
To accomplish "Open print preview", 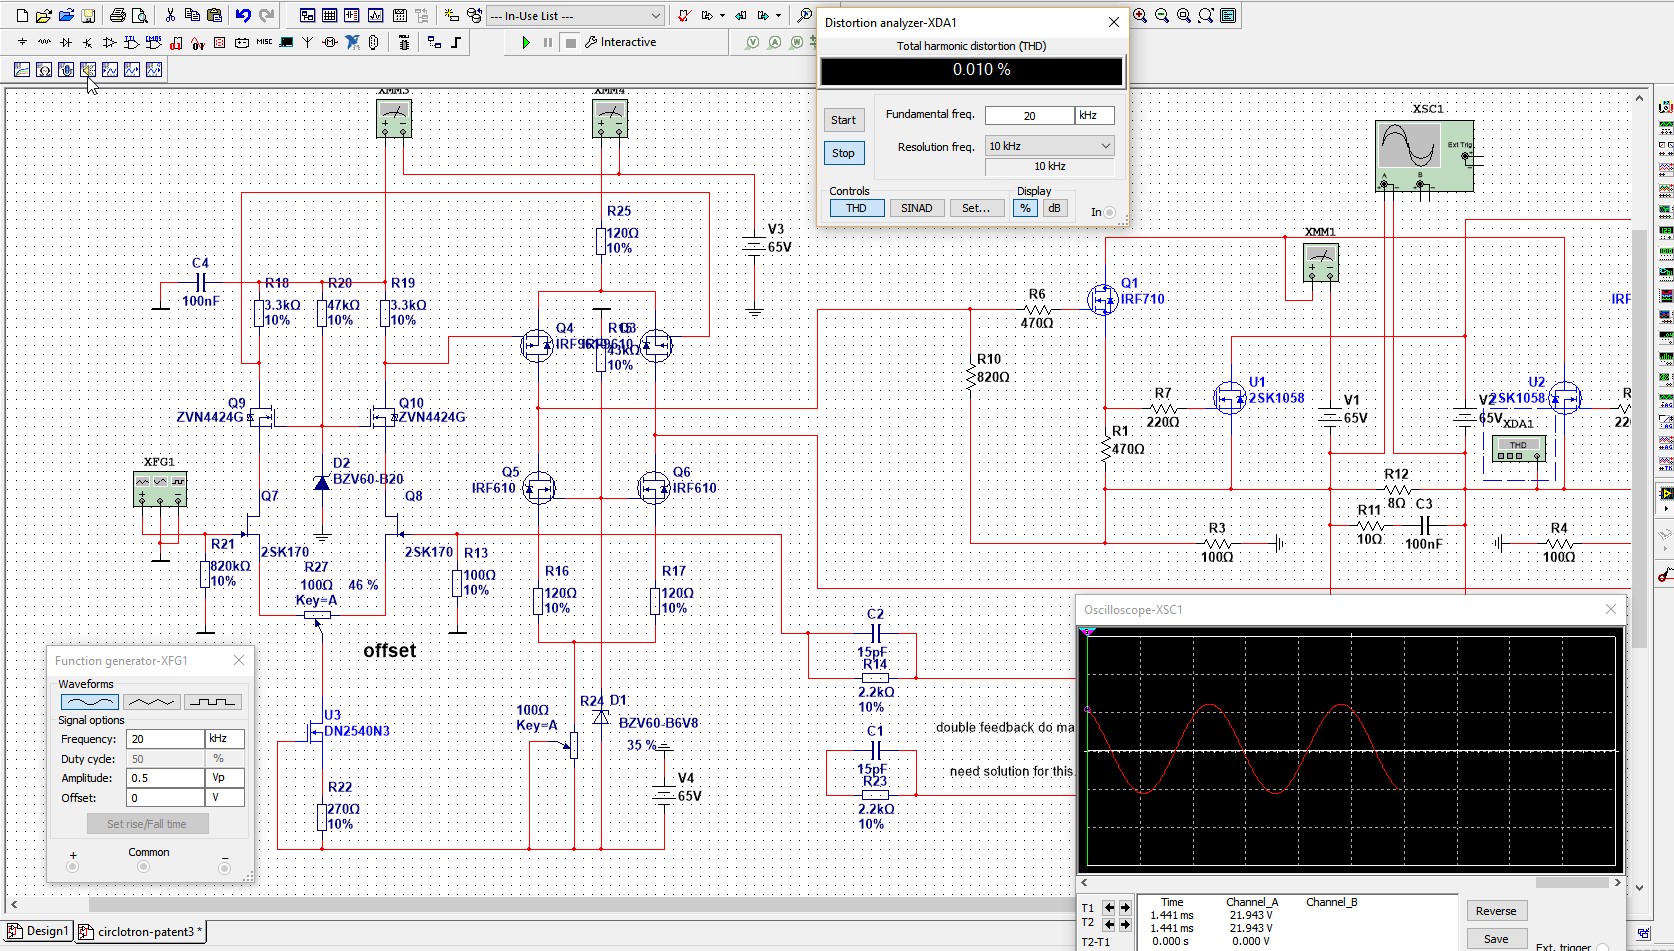I will 140,15.
